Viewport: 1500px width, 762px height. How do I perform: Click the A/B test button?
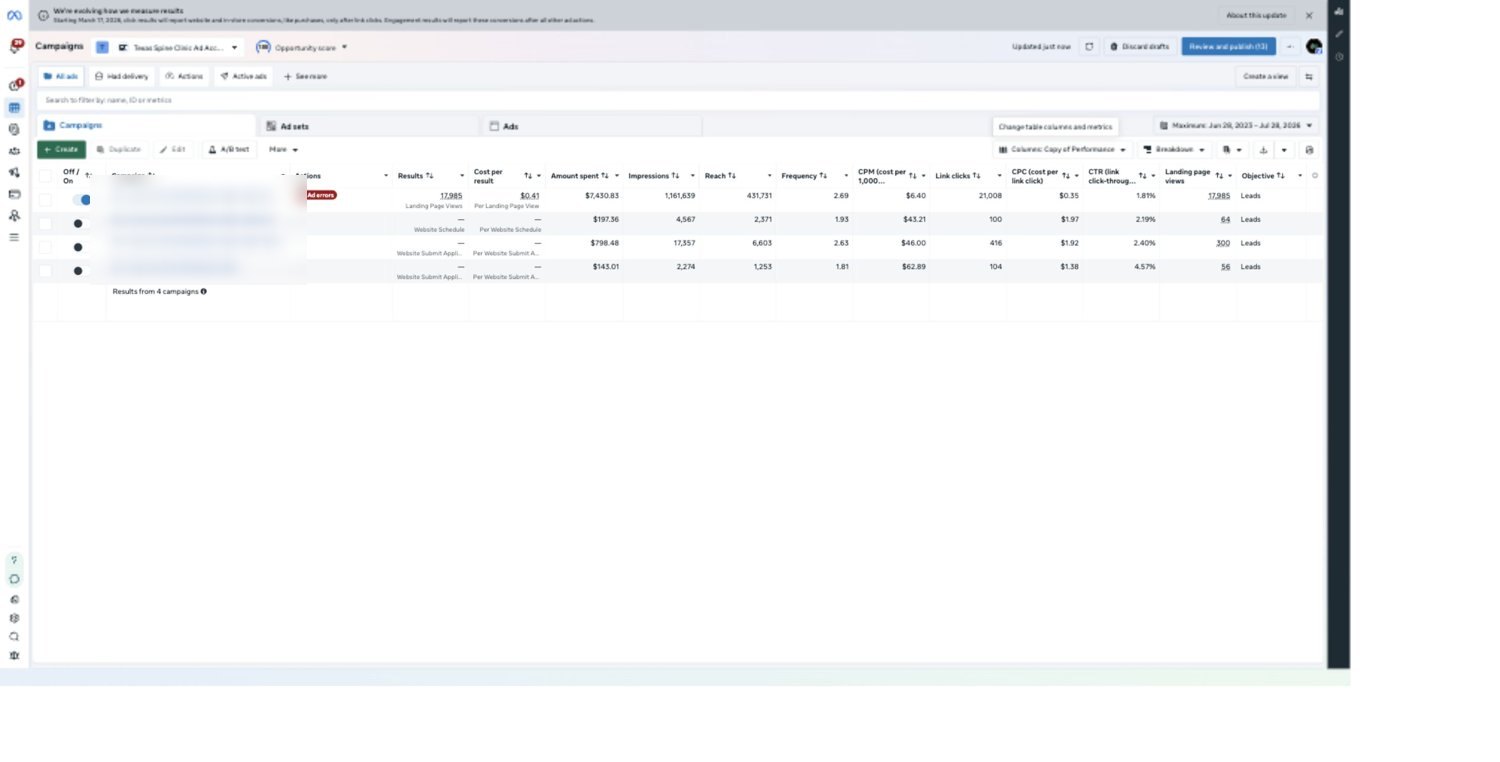click(229, 149)
